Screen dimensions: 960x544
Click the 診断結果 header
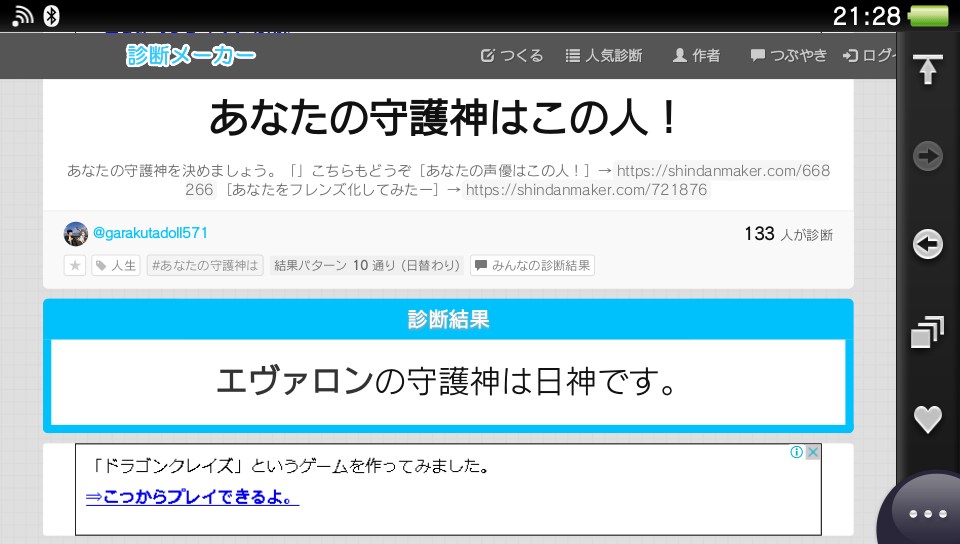(448, 319)
